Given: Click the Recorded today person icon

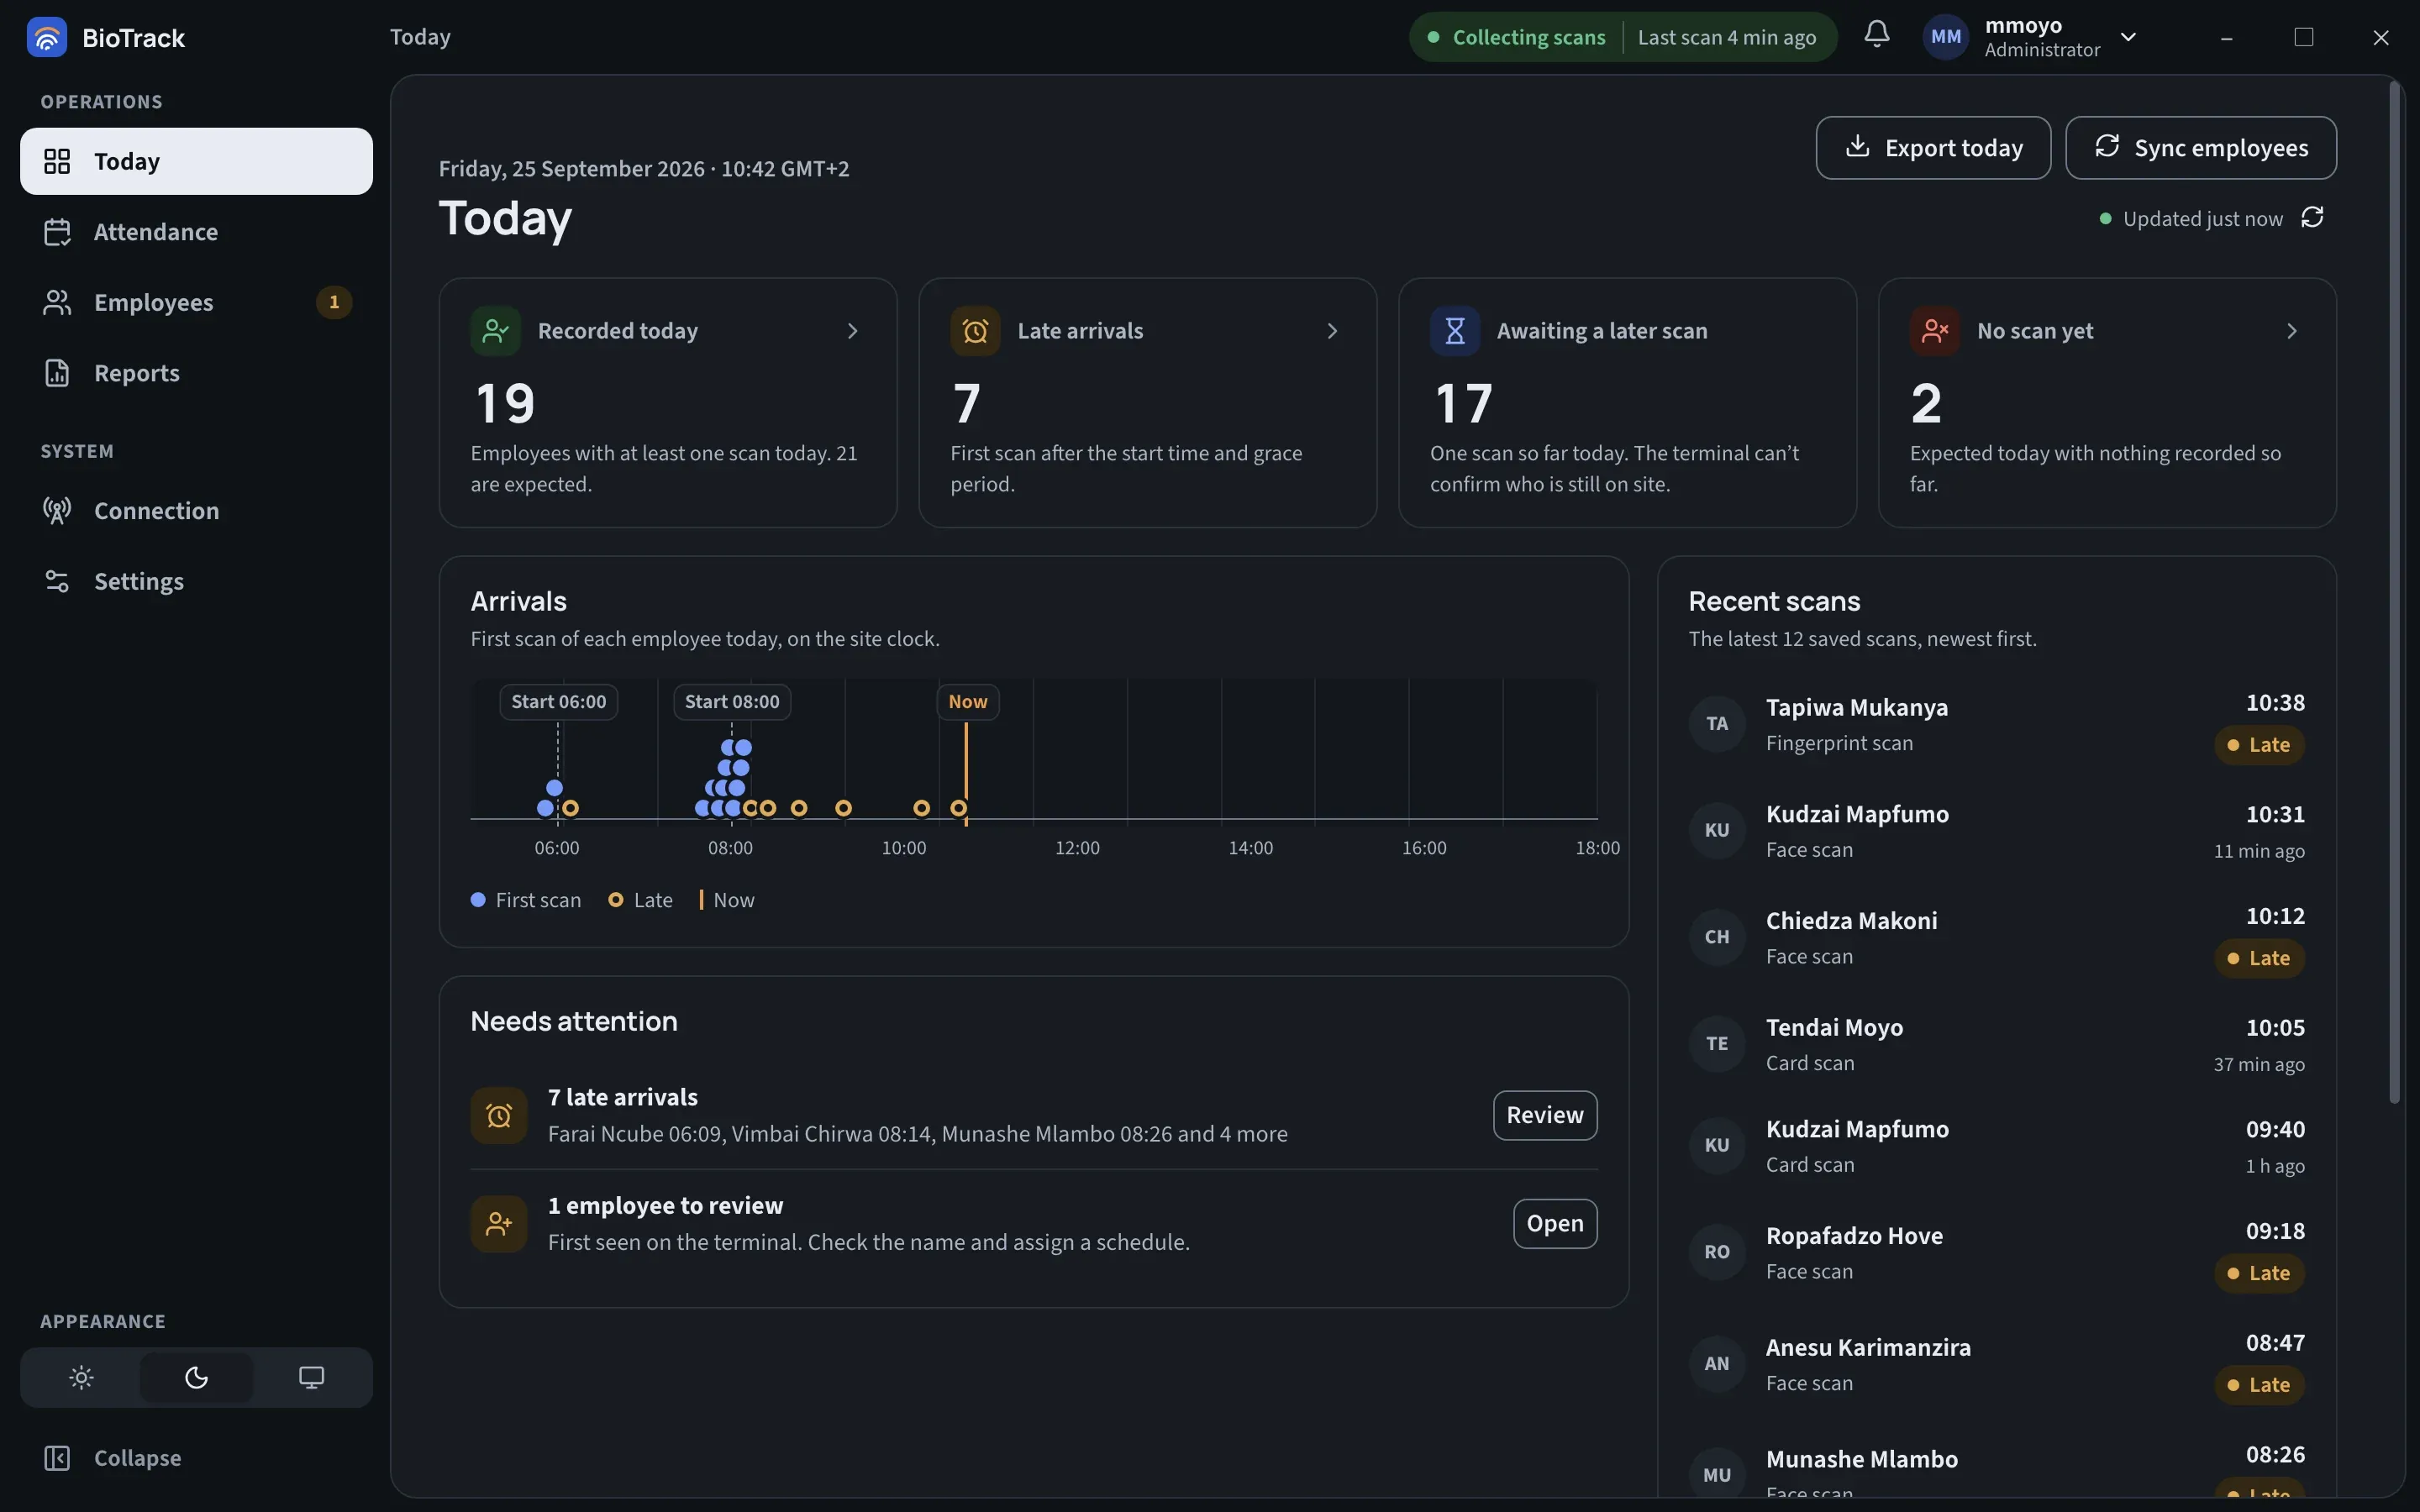Looking at the screenshot, I should coord(495,331).
